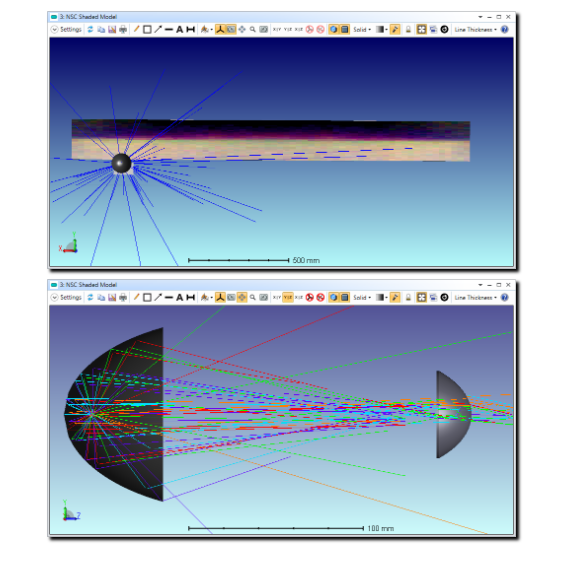Click the black sphere object in the top model view
The height and width of the screenshot is (564, 578).
(x=121, y=163)
